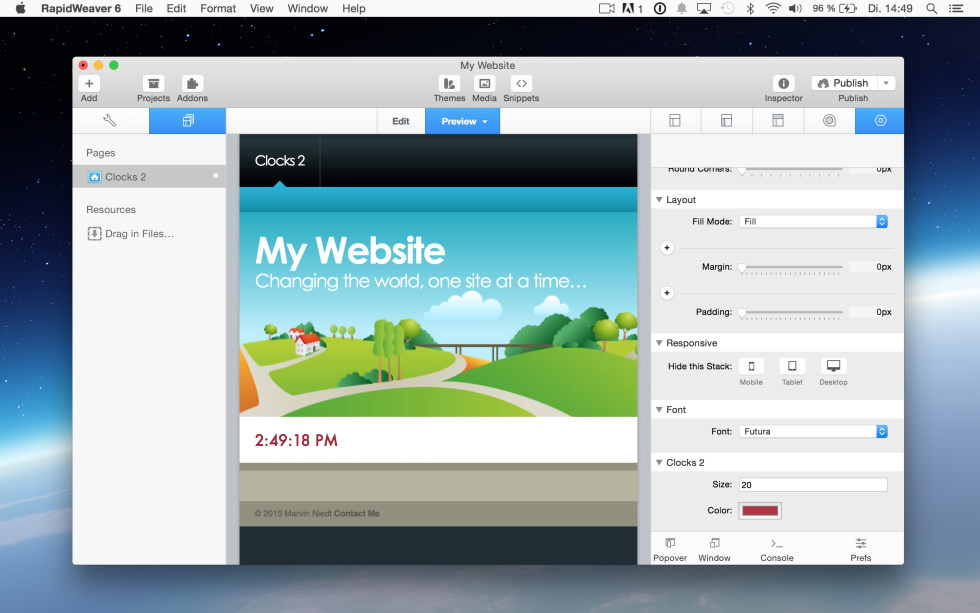
Task: Toggle hide stack on Desktop
Action: [x=833, y=366]
